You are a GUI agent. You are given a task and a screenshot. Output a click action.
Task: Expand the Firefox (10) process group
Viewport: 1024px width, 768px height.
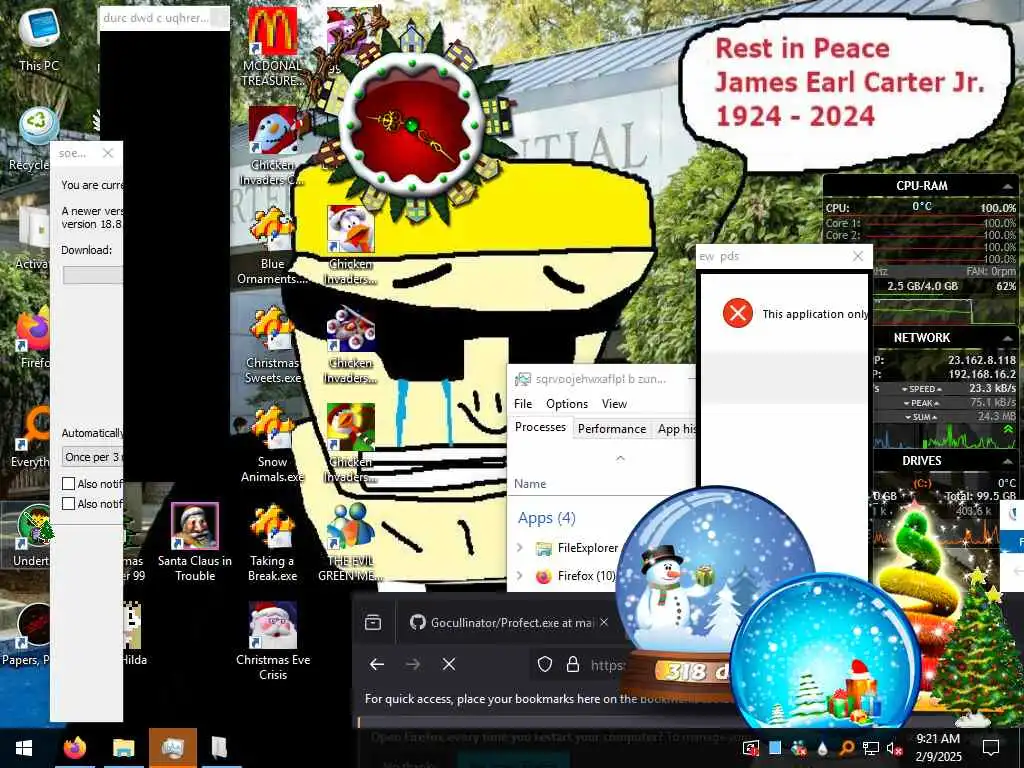(520, 575)
